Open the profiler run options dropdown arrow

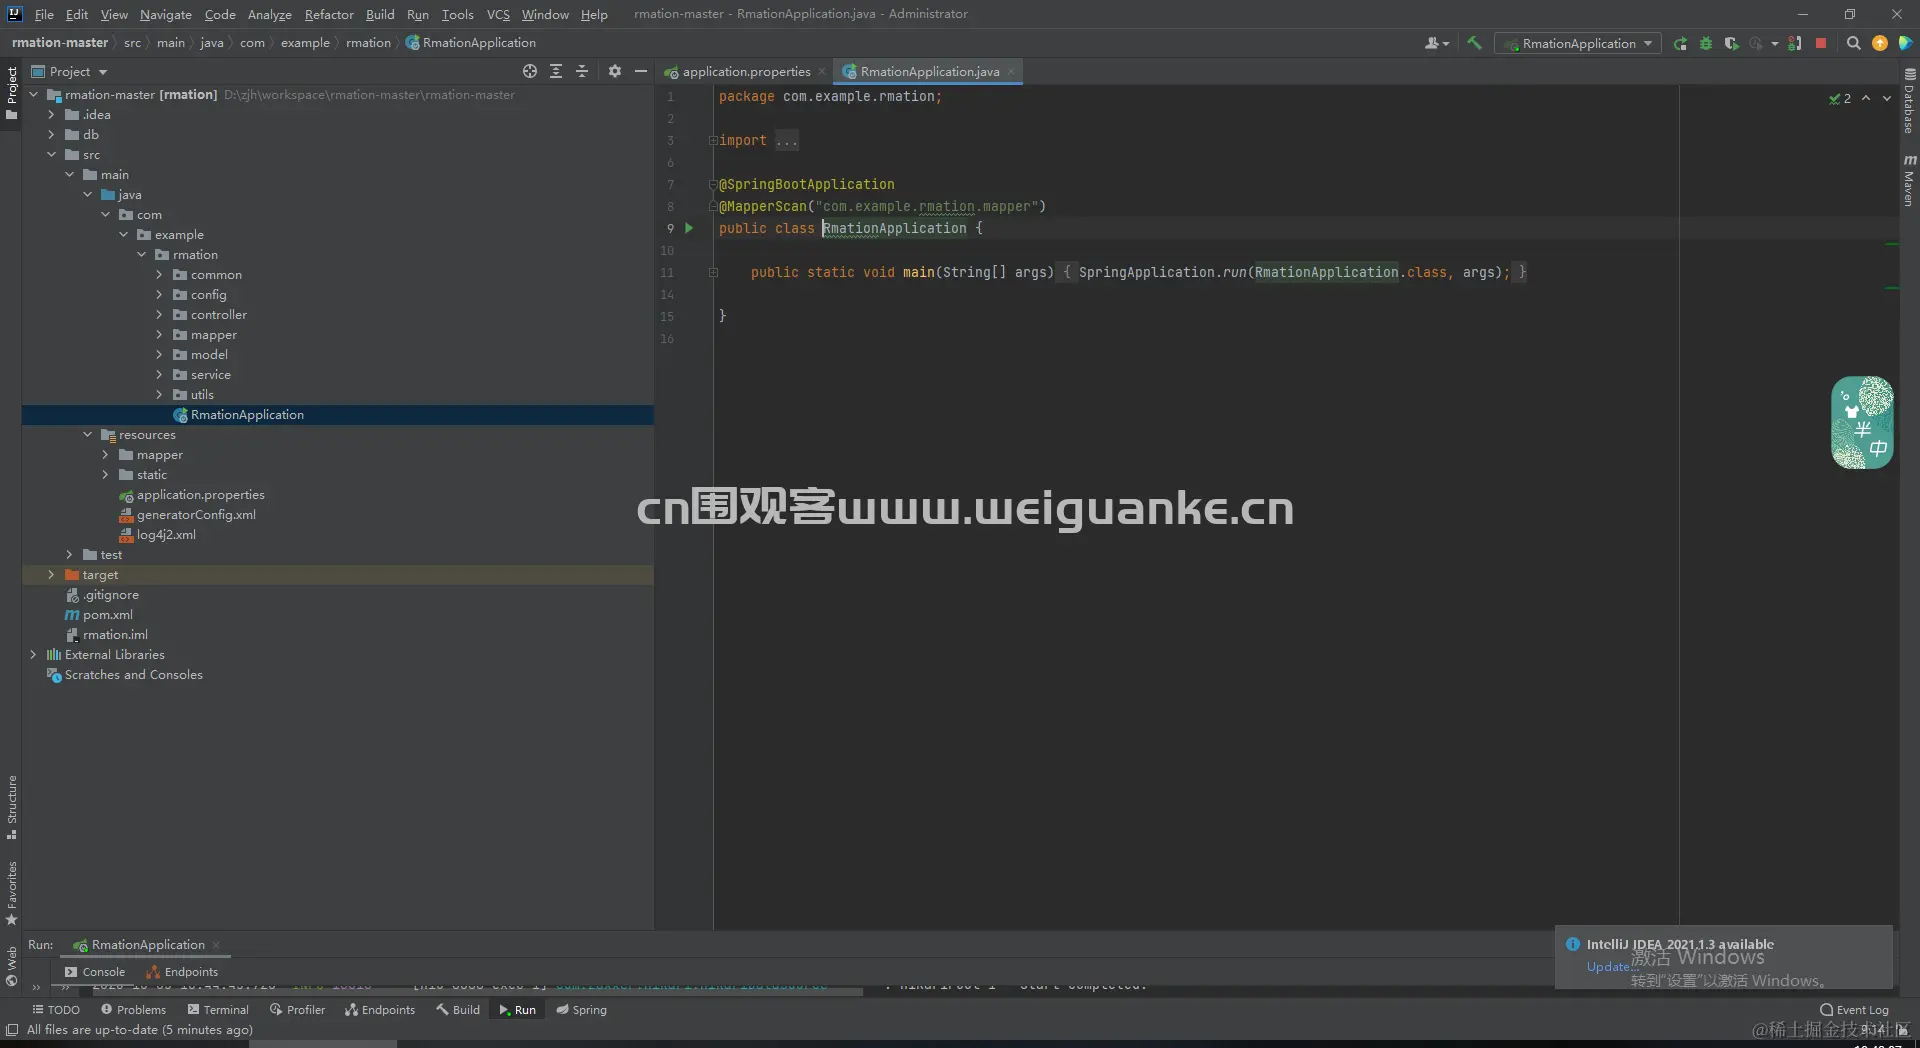(1775, 43)
